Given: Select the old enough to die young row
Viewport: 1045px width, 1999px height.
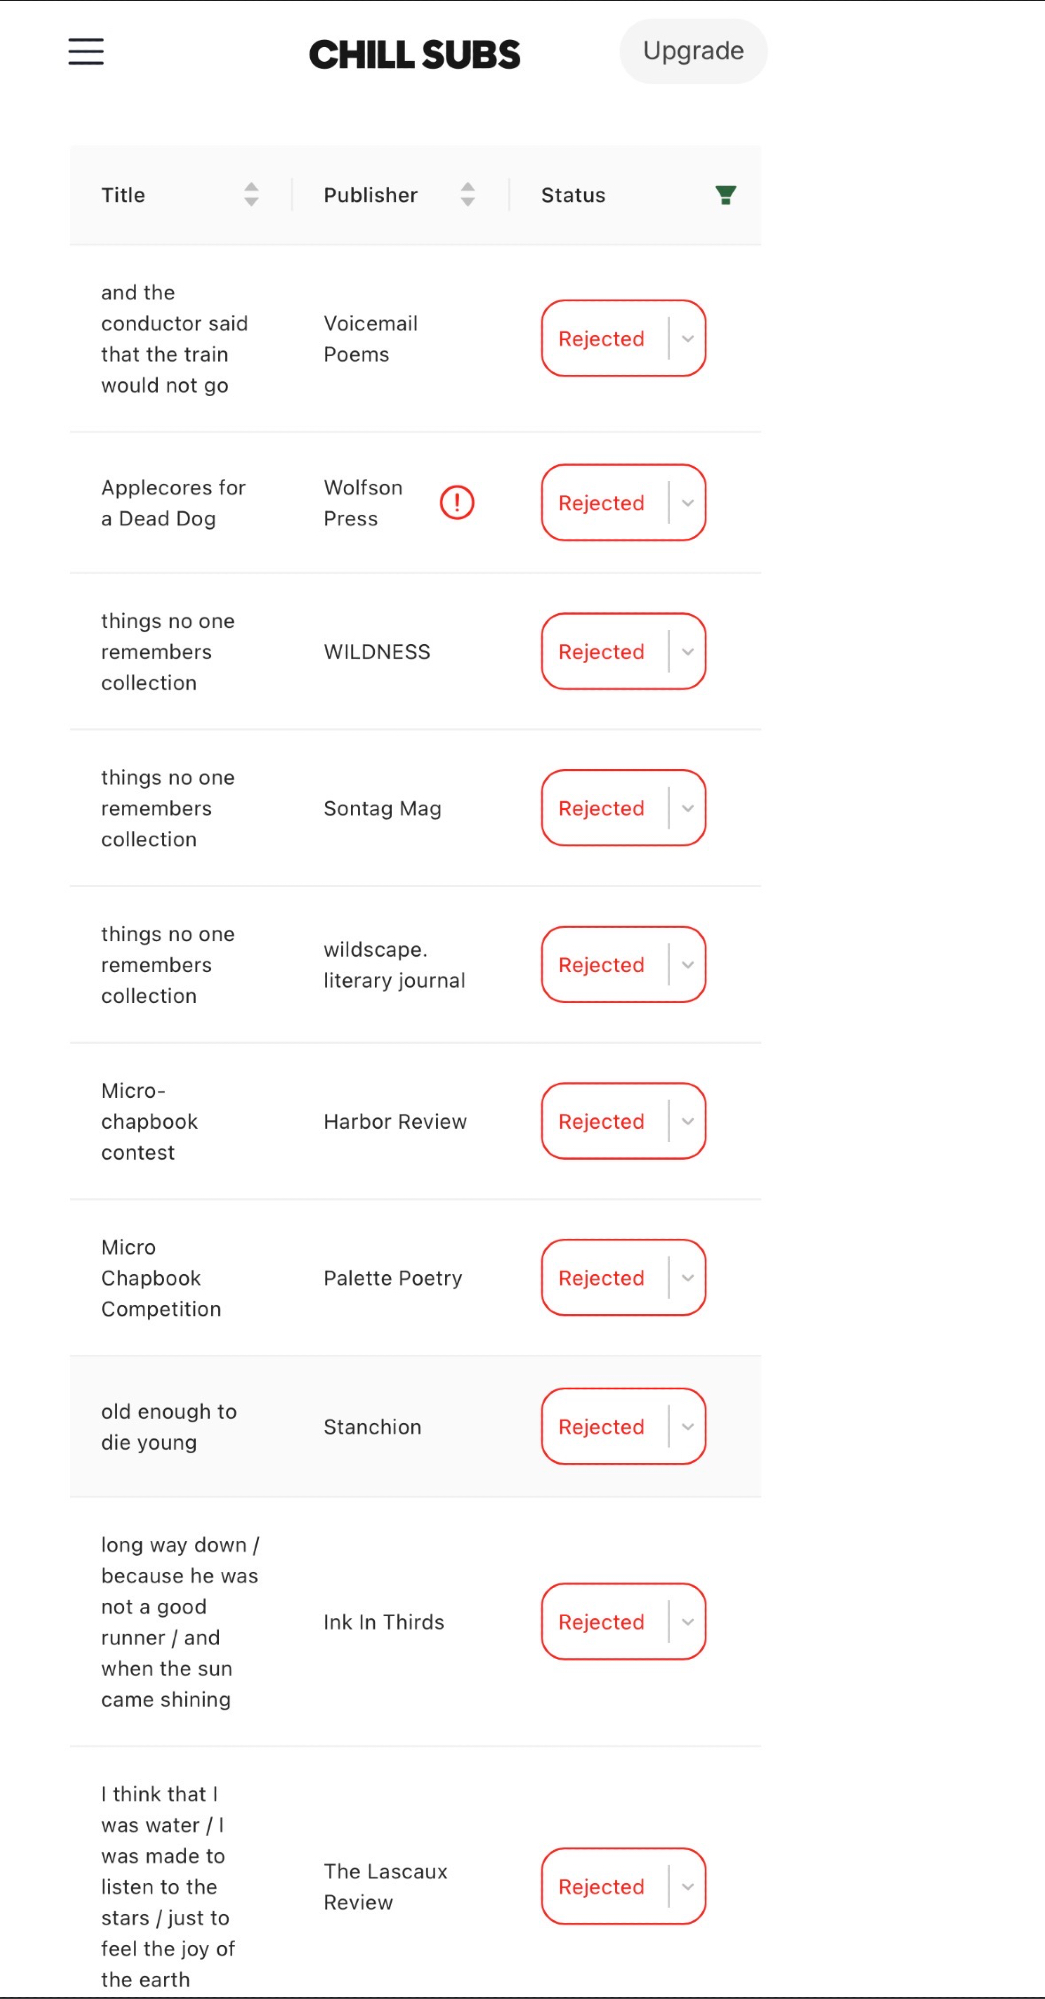Looking at the screenshot, I should click(169, 1427).
